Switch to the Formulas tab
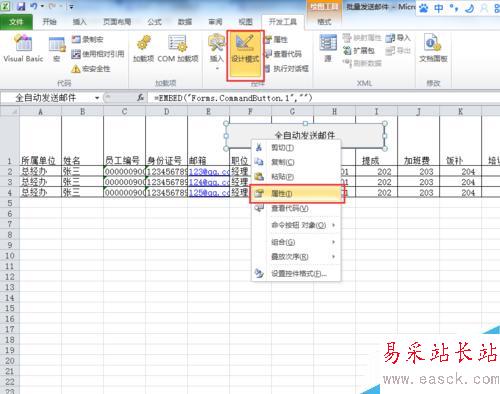The width and height of the screenshot is (500, 394). (154, 22)
